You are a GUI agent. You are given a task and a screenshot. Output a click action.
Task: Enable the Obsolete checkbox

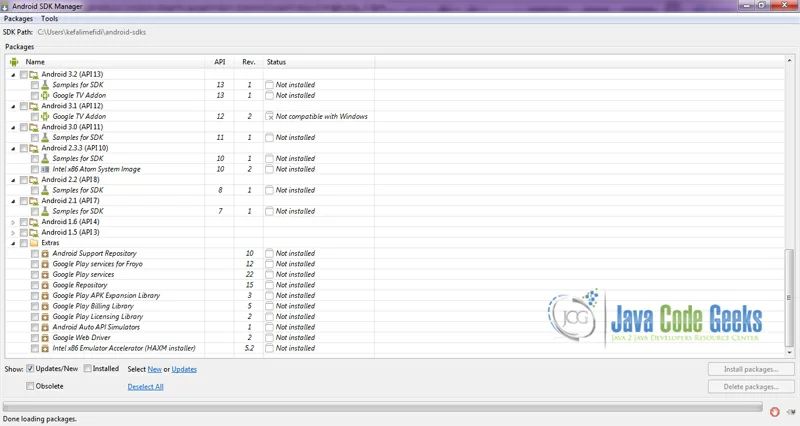pos(30,386)
